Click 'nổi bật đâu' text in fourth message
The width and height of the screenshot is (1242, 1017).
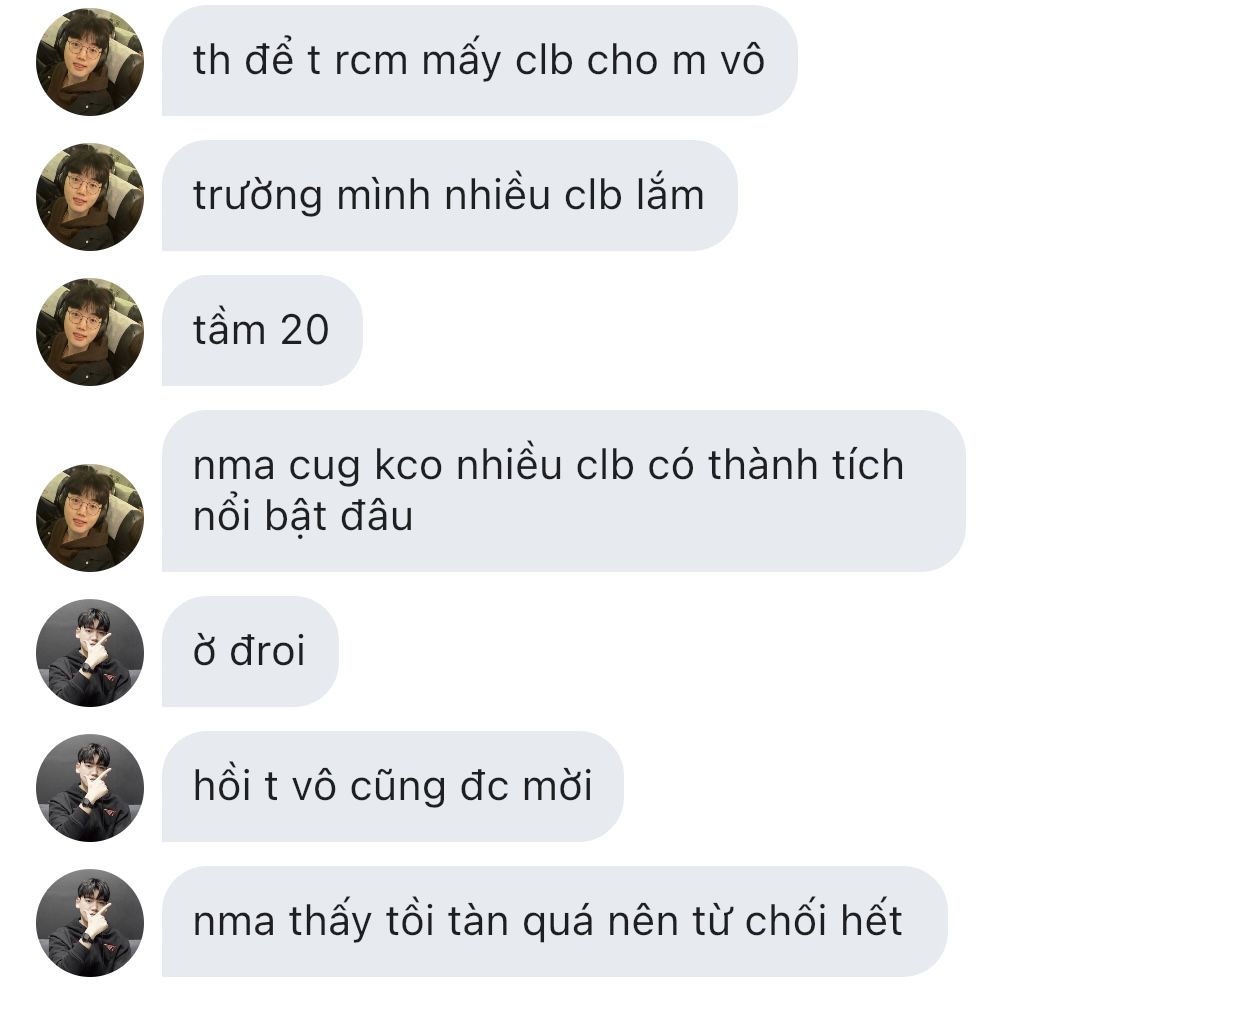pyautogui.click(x=303, y=517)
